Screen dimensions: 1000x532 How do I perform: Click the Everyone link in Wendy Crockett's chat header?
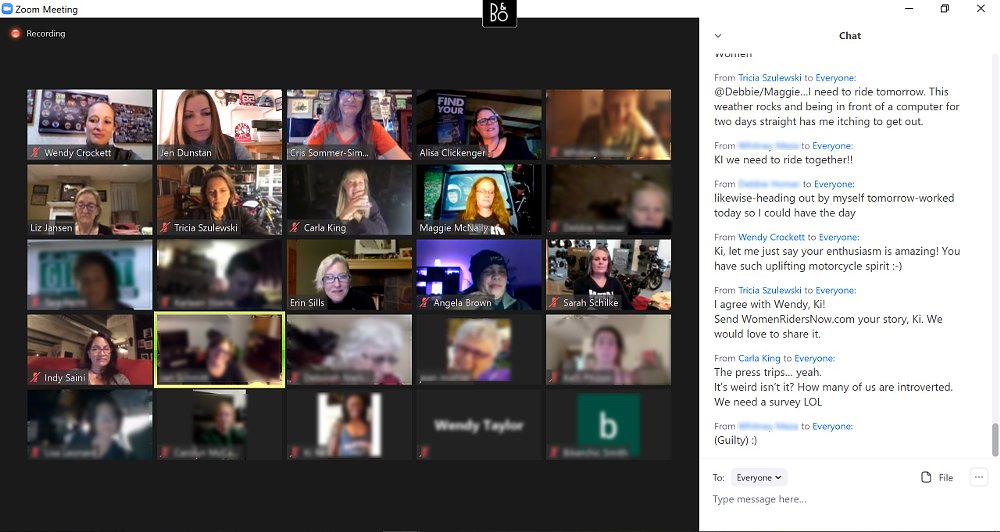pyautogui.click(x=839, y=237)
